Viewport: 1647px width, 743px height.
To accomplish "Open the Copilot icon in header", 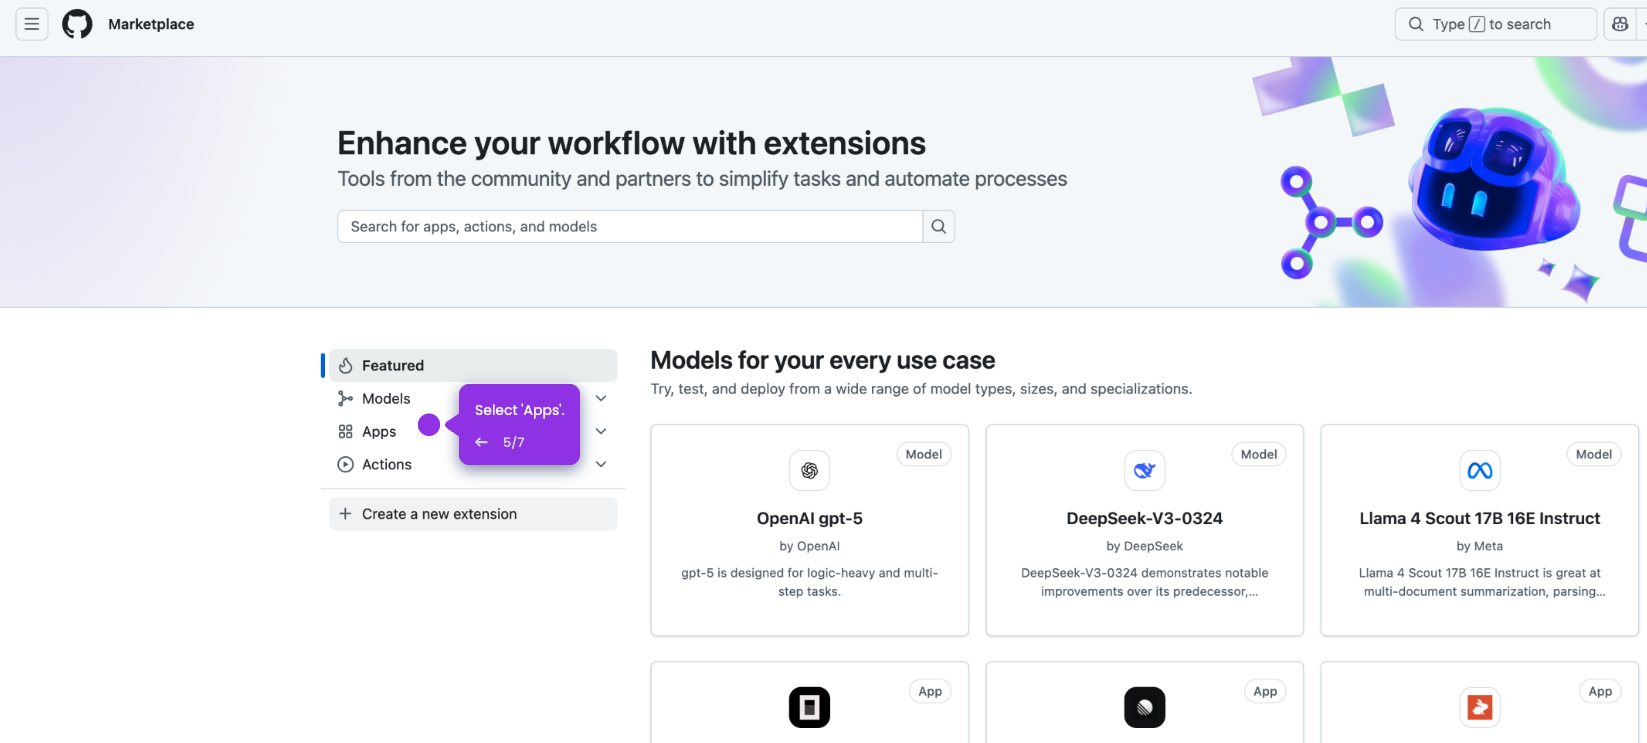I will coord(1620,24).
